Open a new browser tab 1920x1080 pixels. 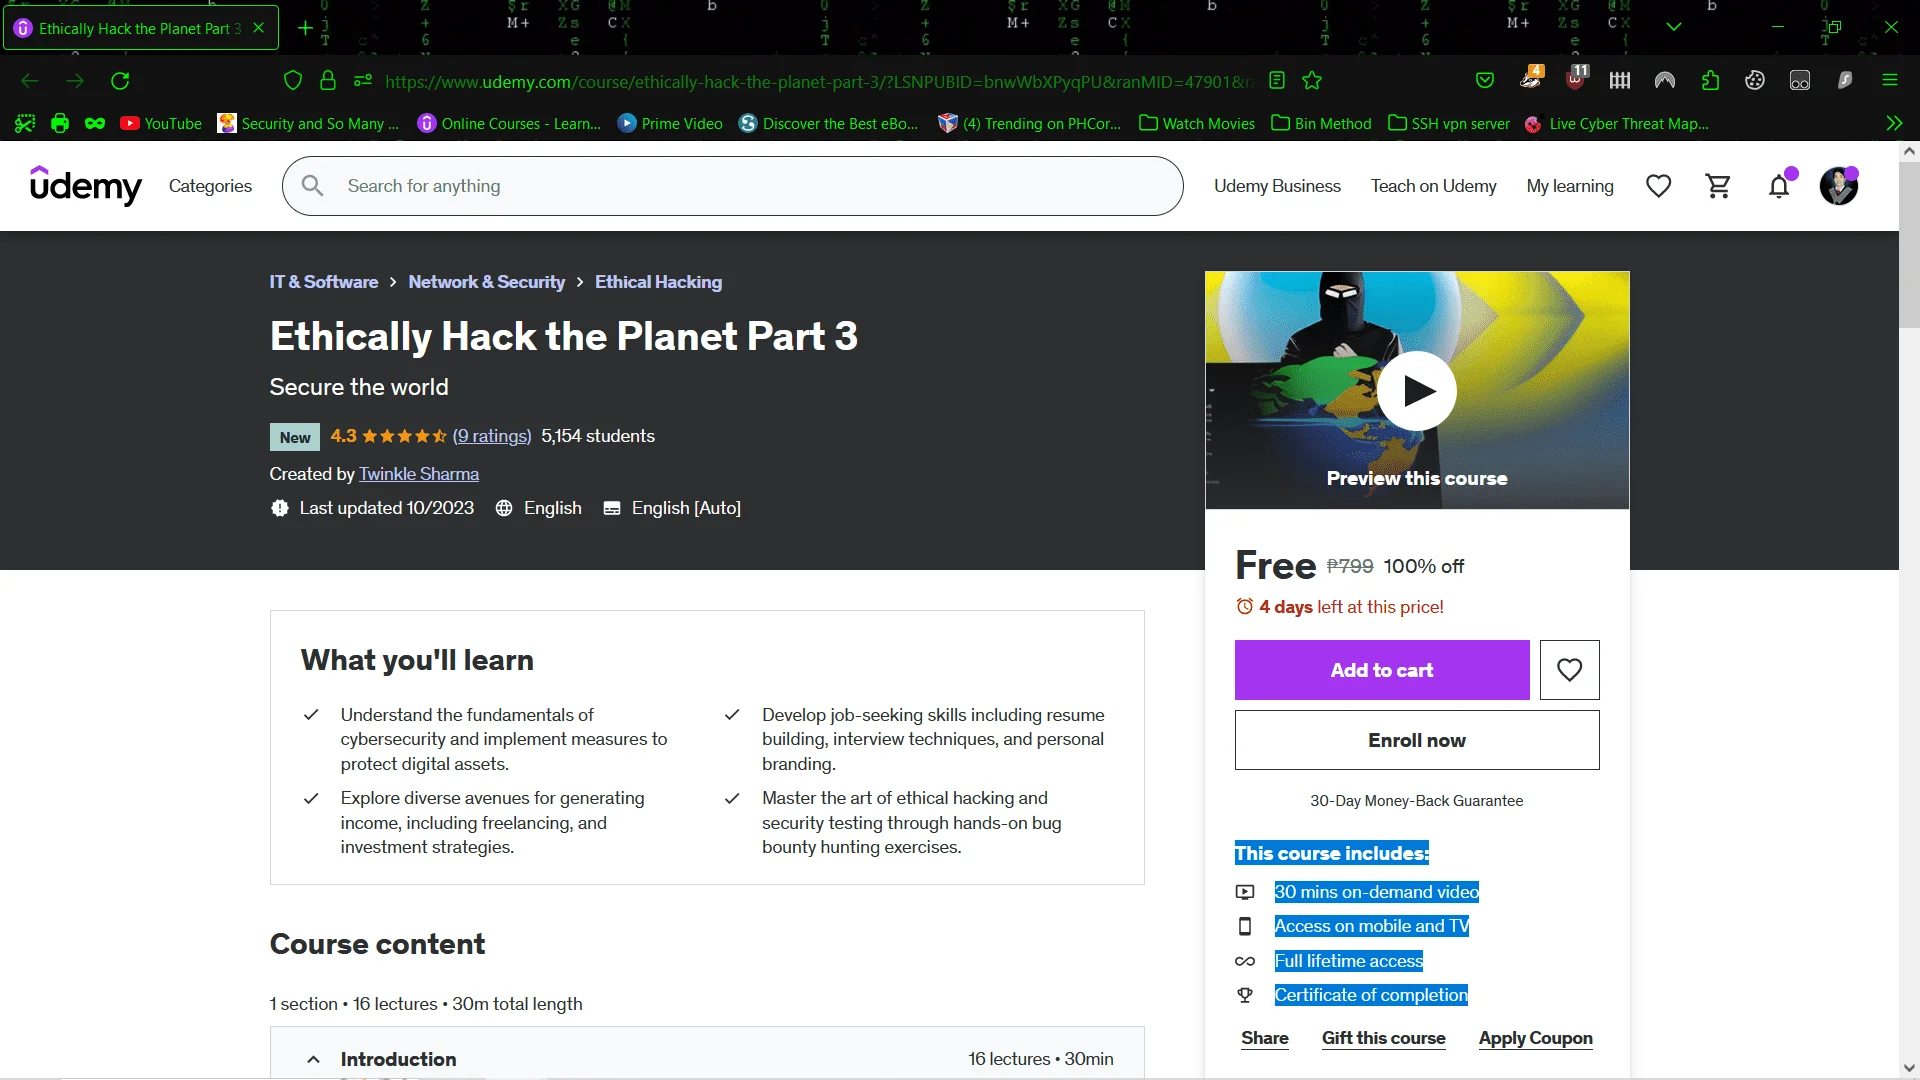[305, 28]
